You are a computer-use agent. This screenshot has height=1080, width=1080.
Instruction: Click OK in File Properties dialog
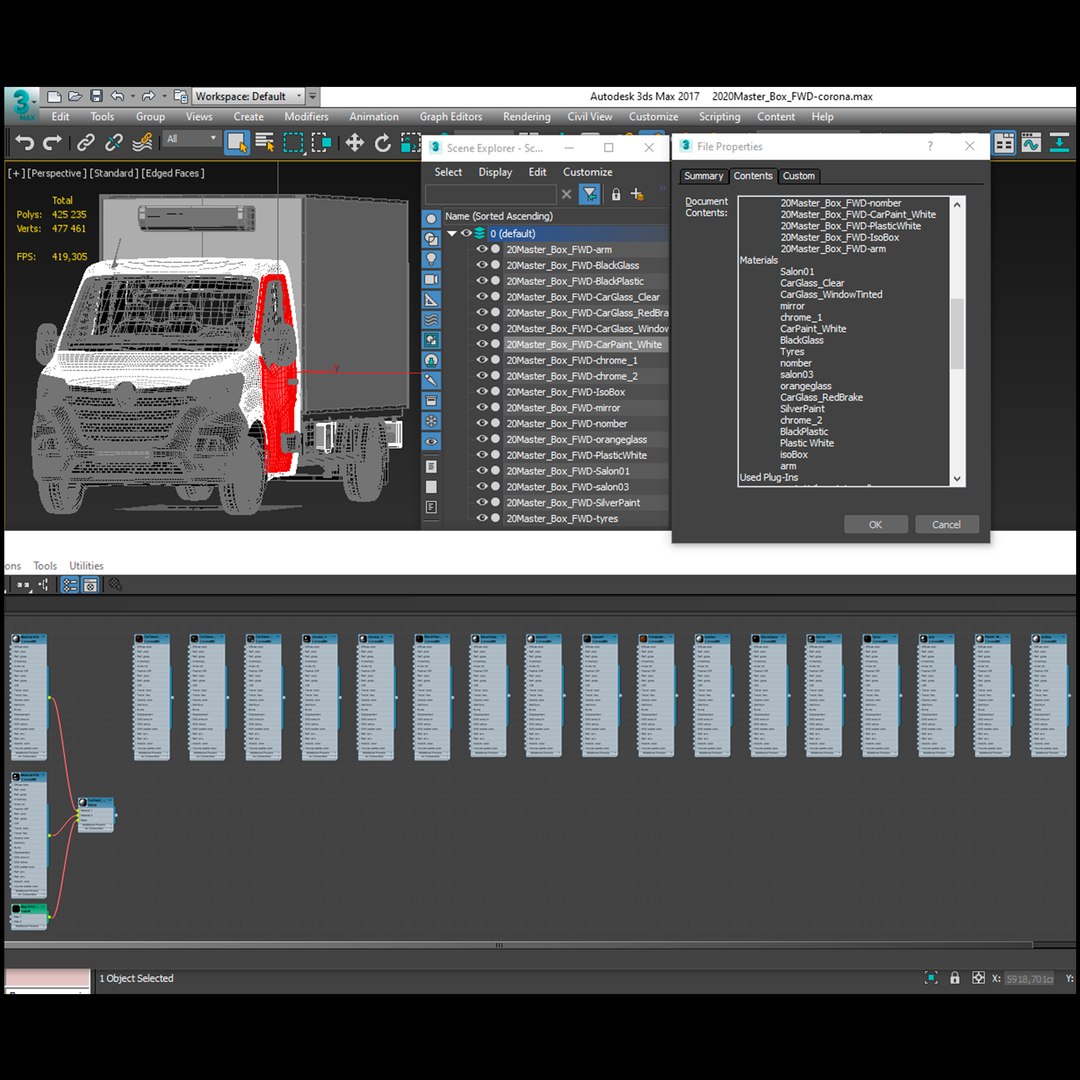(875, 525)
